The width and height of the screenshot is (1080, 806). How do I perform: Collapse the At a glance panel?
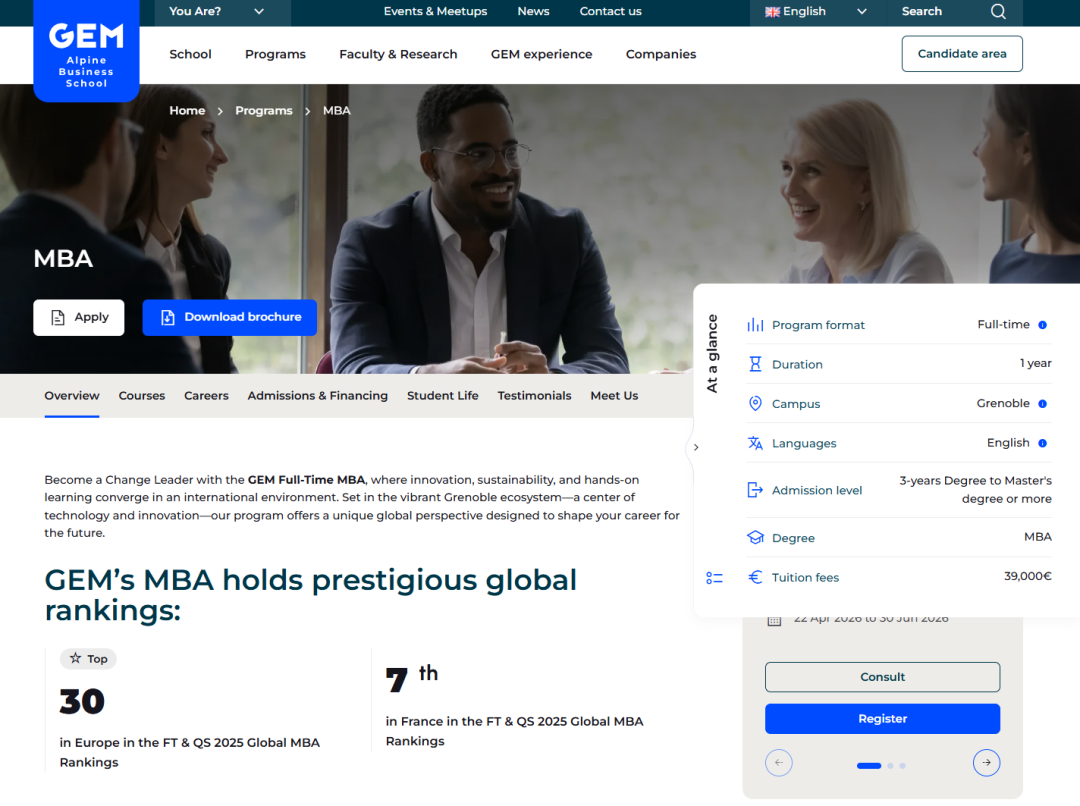[696, 447]
